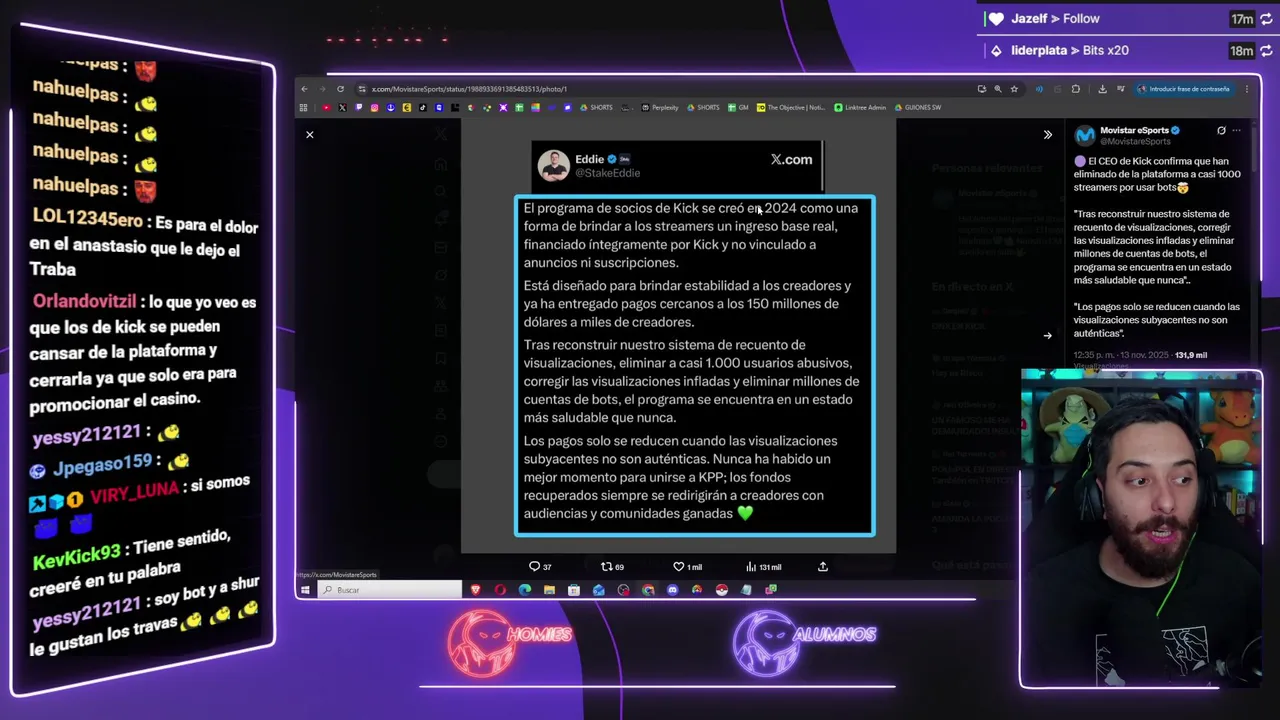1280x720 pixels.
Task: Open the X bookmark icon in bookmarks bar
Action: [x=342, y=107]
